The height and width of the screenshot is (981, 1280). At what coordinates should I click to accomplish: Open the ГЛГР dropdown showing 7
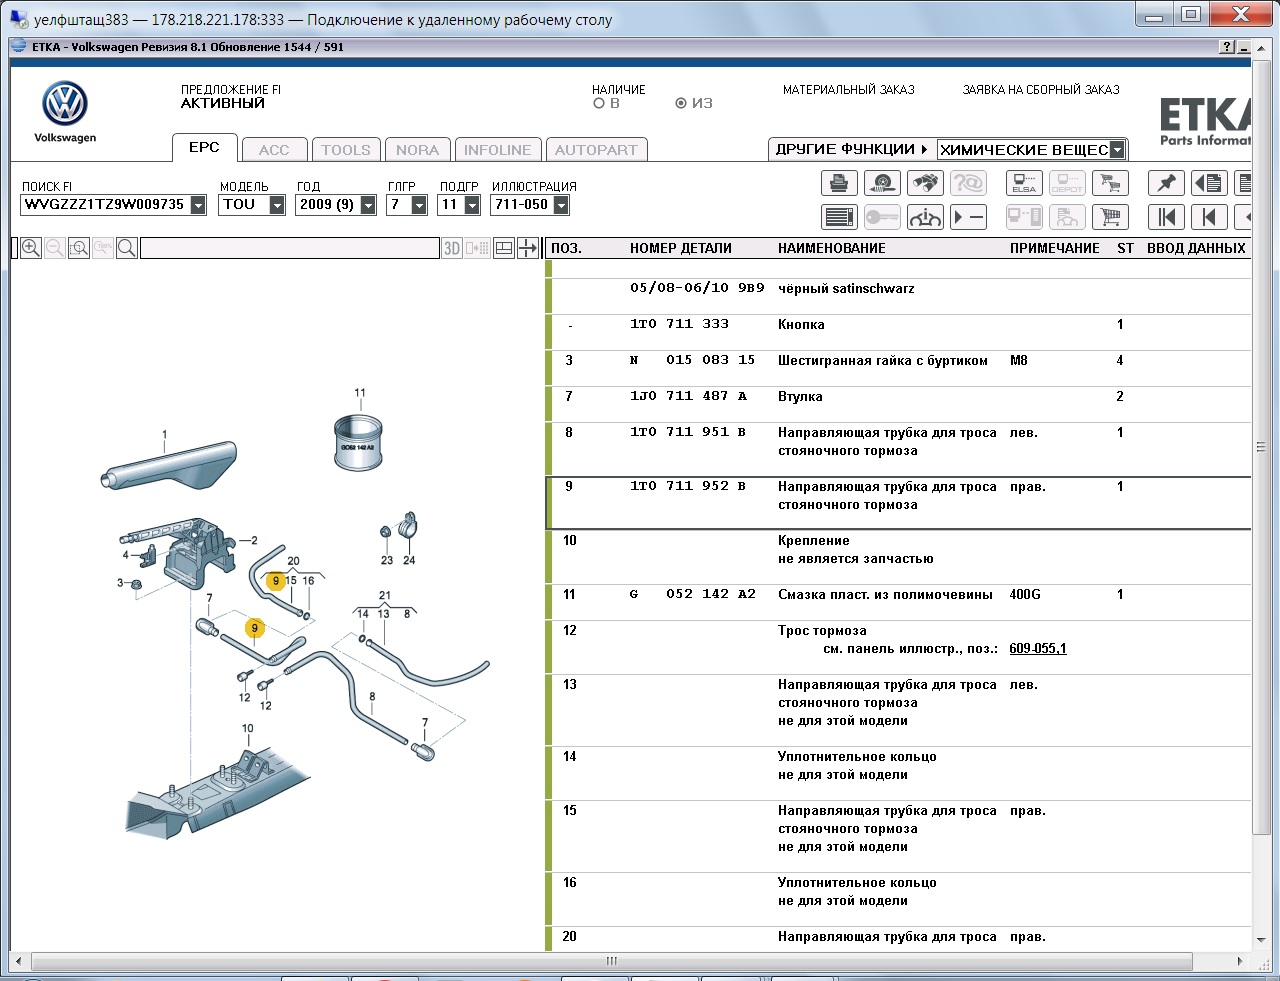[419, 205]
